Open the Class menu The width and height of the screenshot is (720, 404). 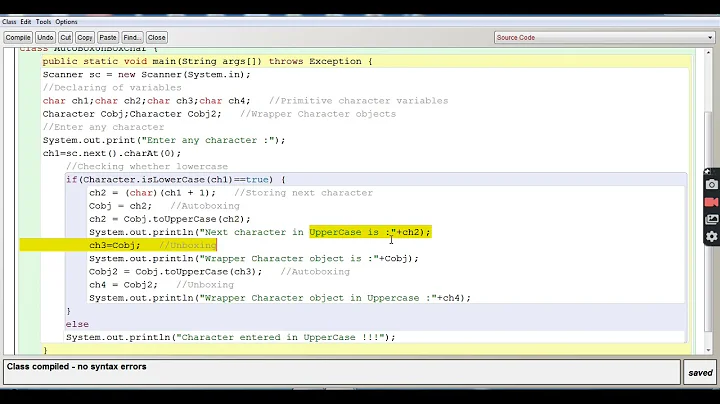[10, 21]
